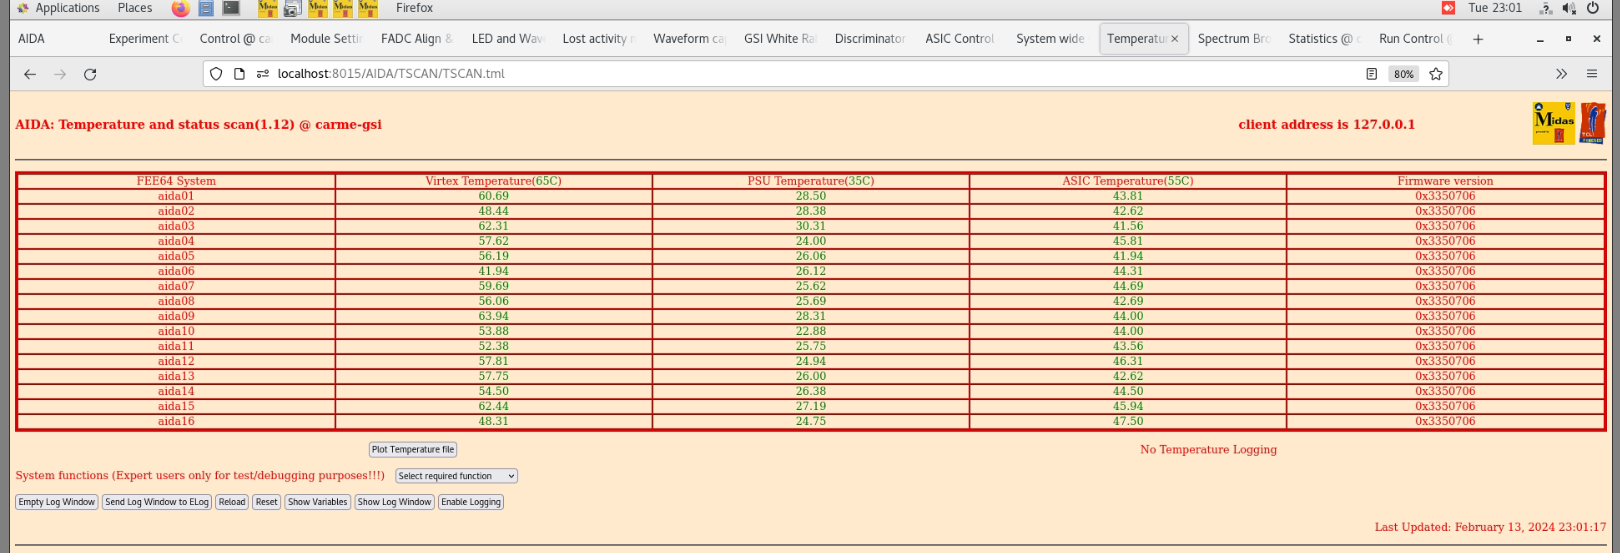
Task: Expand the overflow toolbar chevron
Action: point(1561,74)
